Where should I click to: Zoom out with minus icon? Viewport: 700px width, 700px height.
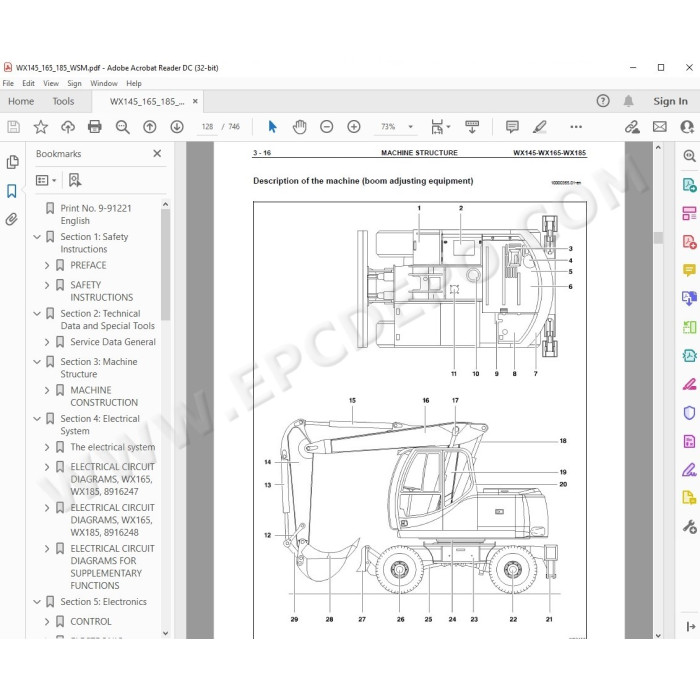click(327, 127)
